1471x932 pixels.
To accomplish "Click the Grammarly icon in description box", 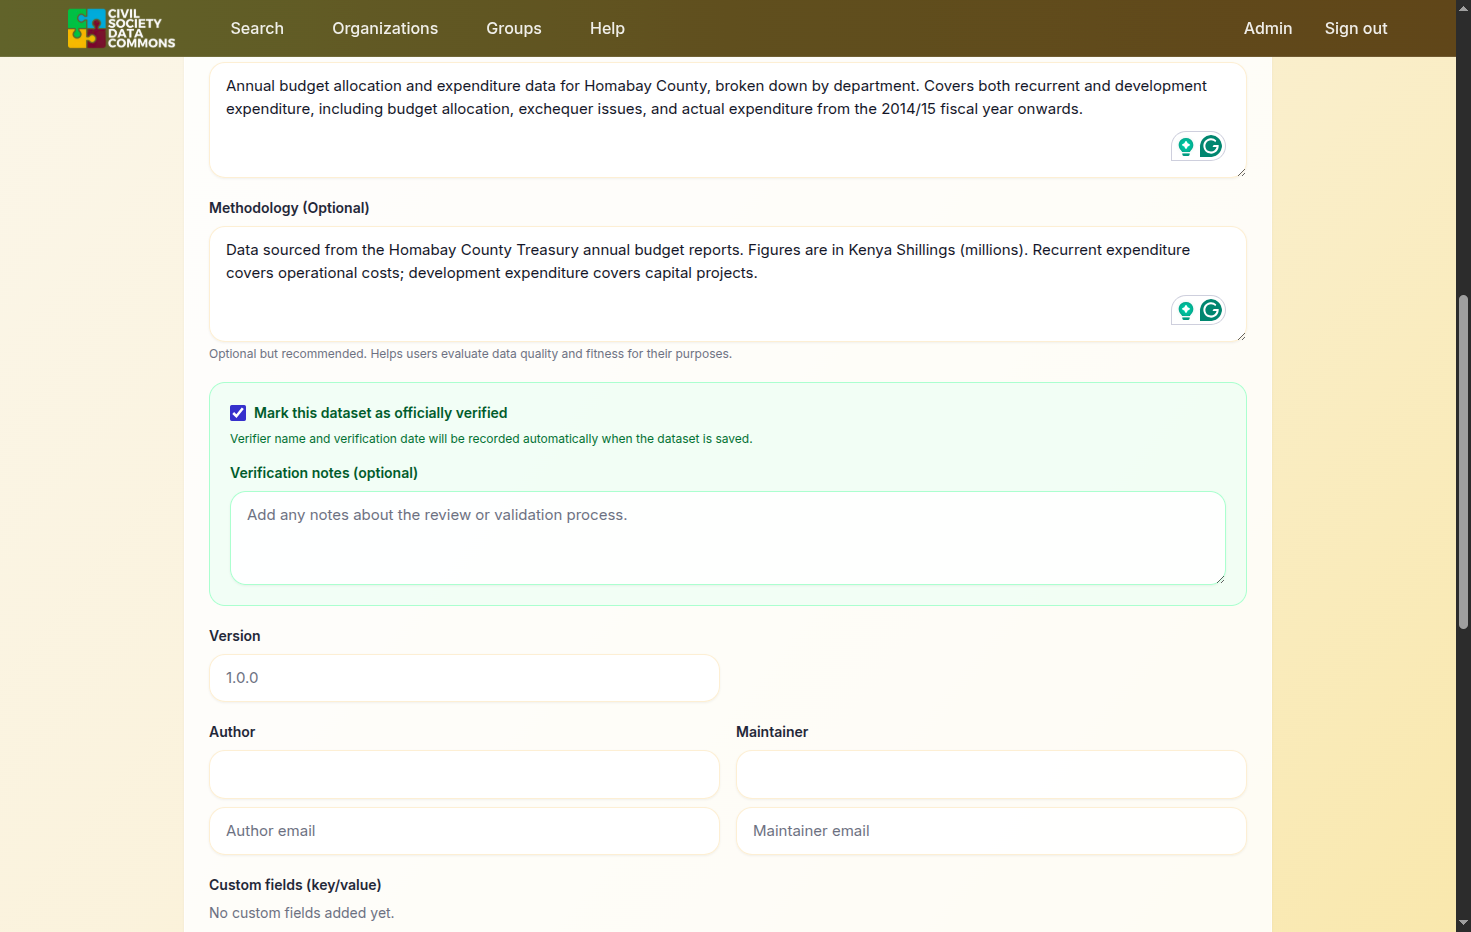I will tap(1211, 147).
